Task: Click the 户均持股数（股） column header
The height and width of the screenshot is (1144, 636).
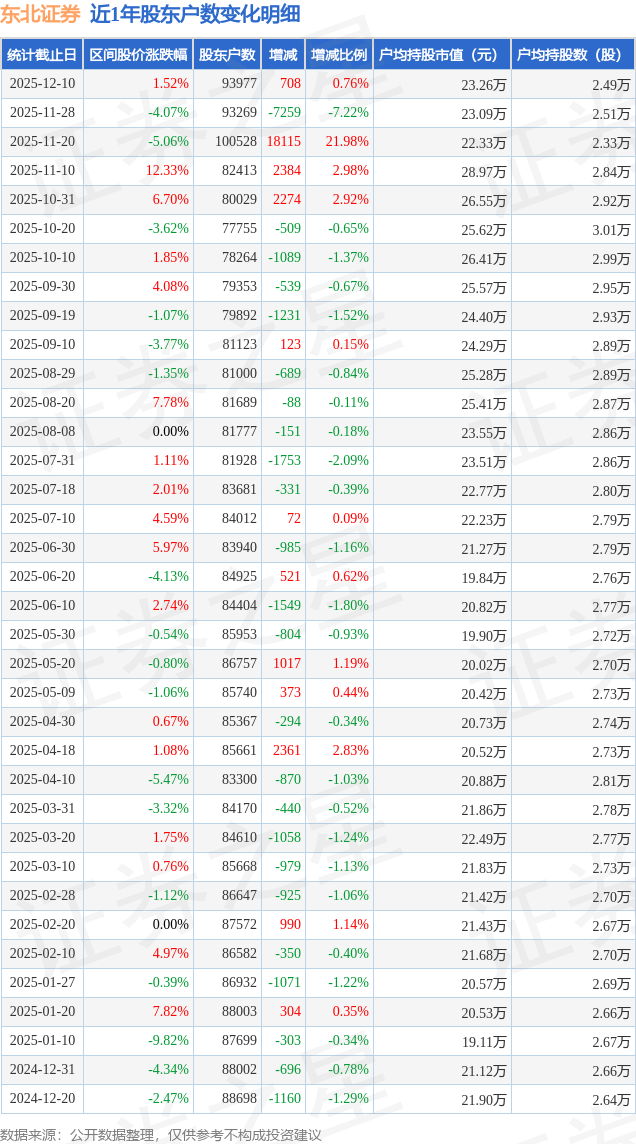Action: pos(572,55)
